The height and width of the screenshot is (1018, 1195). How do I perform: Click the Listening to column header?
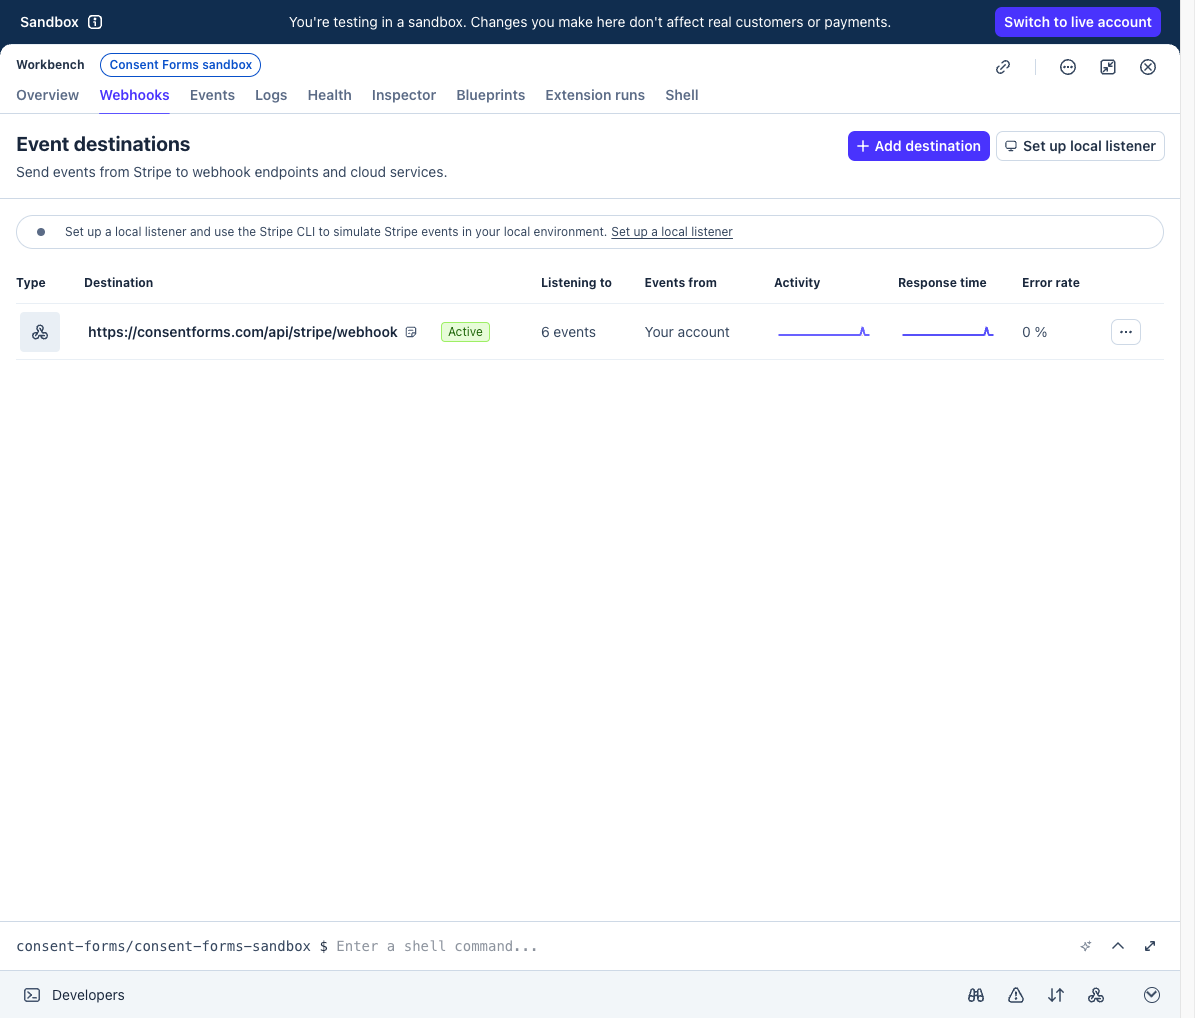click(576, 283)
